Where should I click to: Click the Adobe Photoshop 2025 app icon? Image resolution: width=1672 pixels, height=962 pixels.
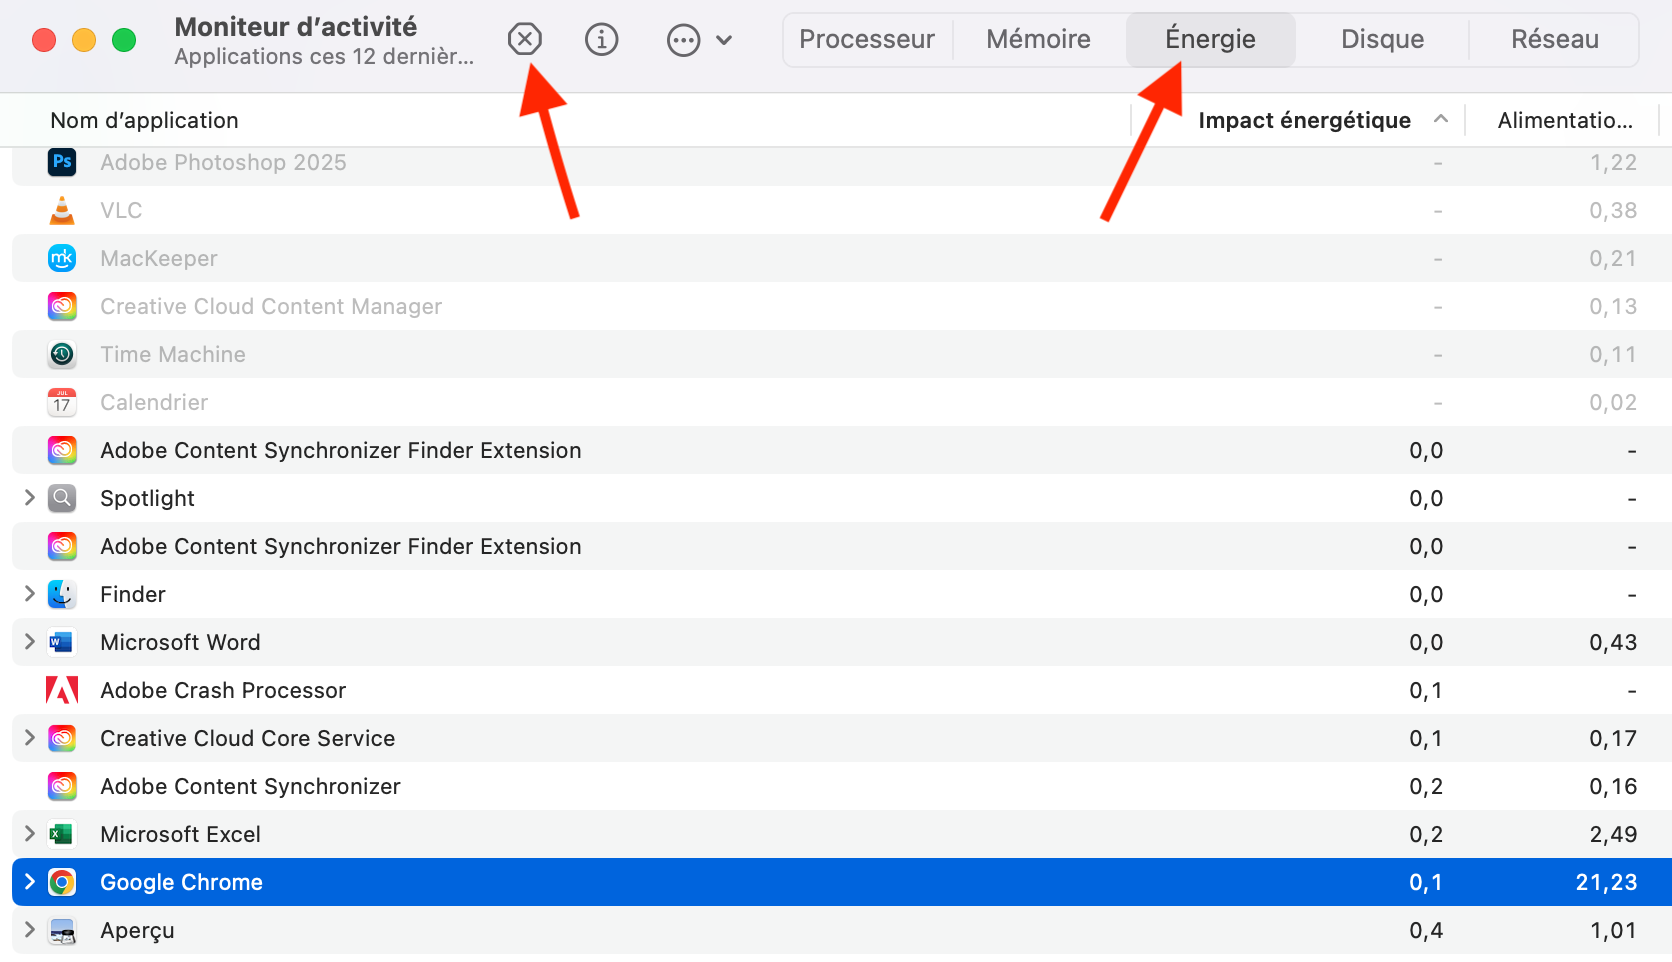click(x=61, y=162)
